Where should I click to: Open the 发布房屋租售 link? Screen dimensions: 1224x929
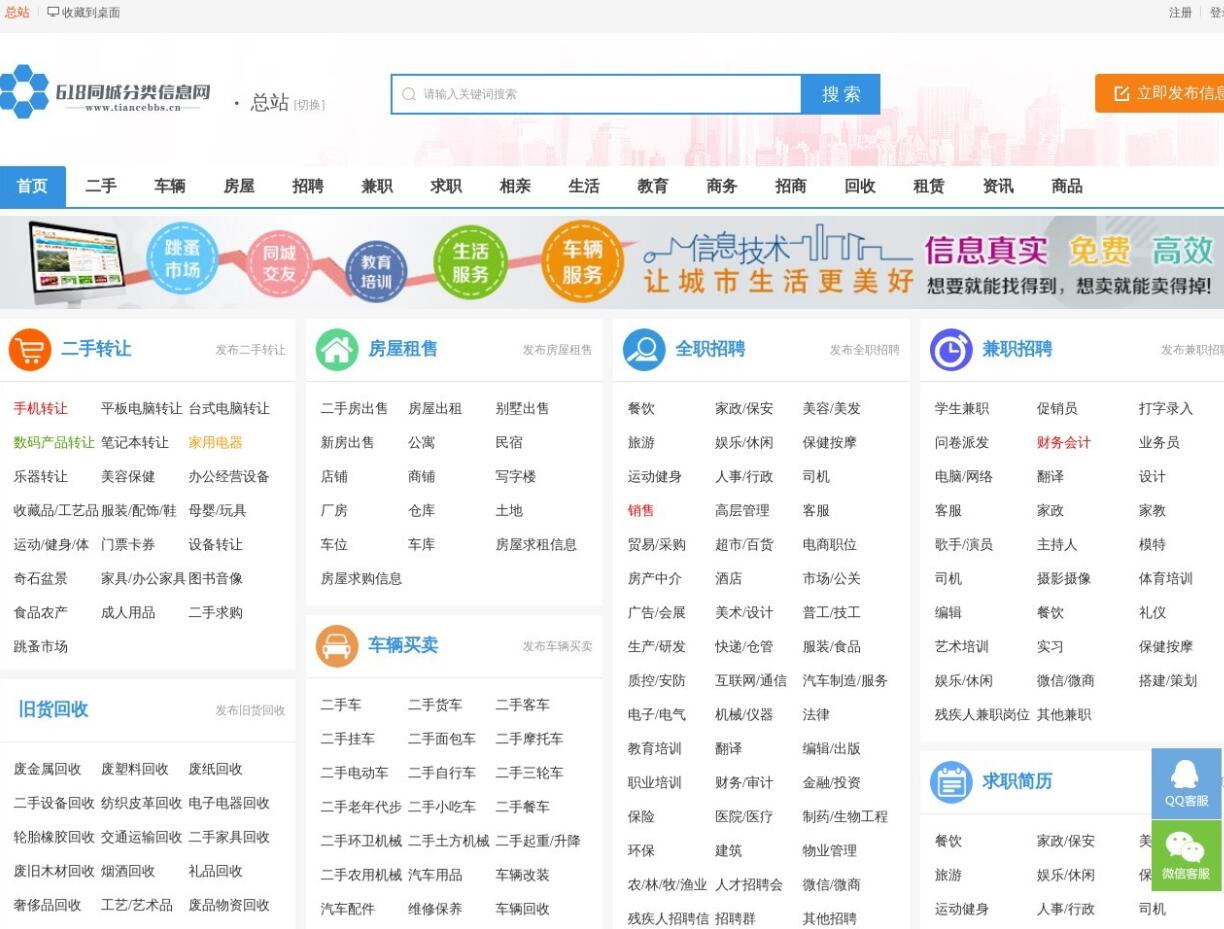tap(555, 349)
